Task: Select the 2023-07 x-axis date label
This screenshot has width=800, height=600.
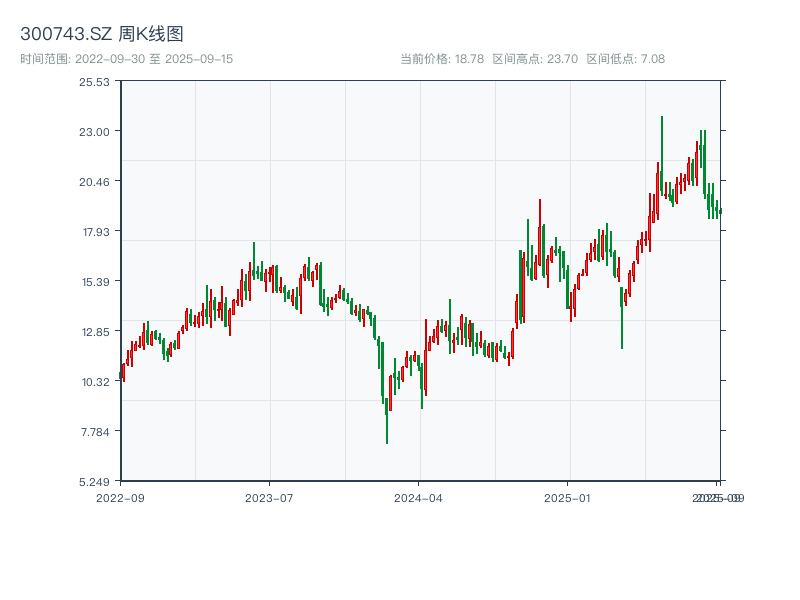Action: coord(269,497)
